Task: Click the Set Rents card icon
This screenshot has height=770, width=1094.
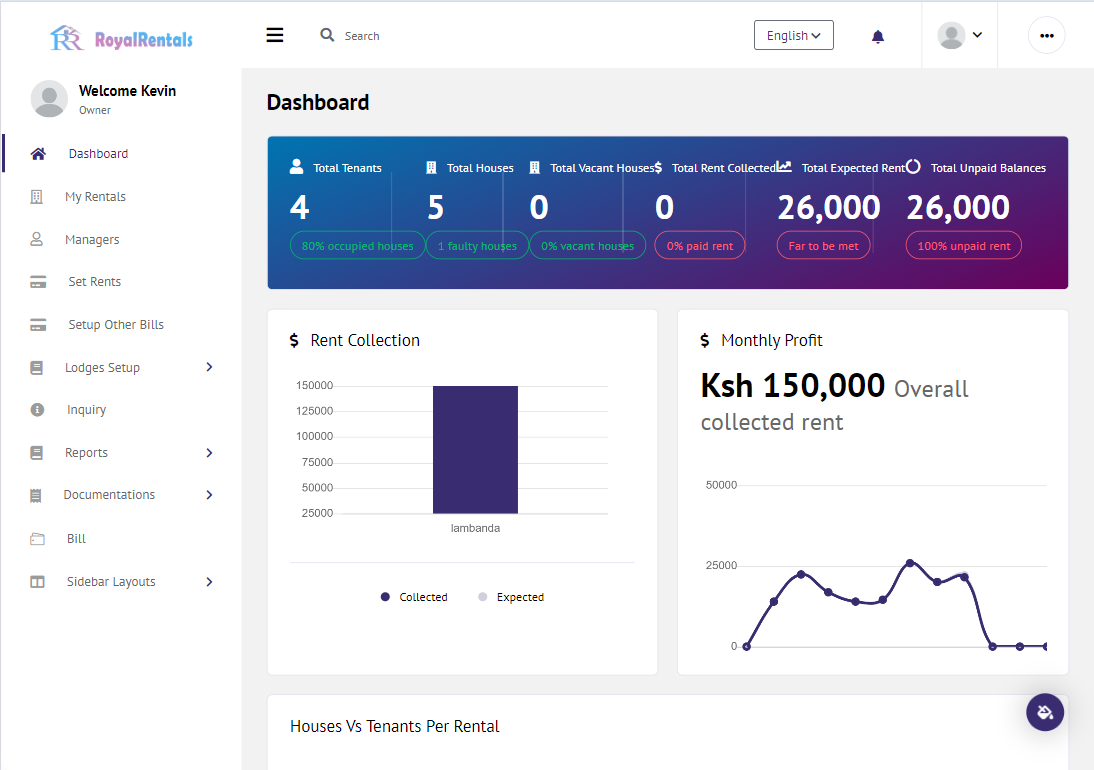Action: [x=38, y=282]
